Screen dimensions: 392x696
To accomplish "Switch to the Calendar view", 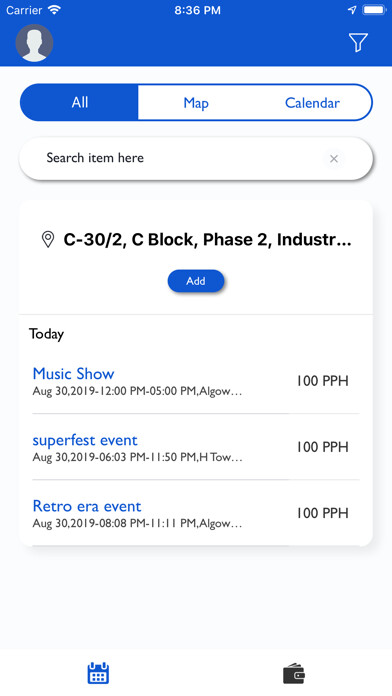I will pos(312,103).
